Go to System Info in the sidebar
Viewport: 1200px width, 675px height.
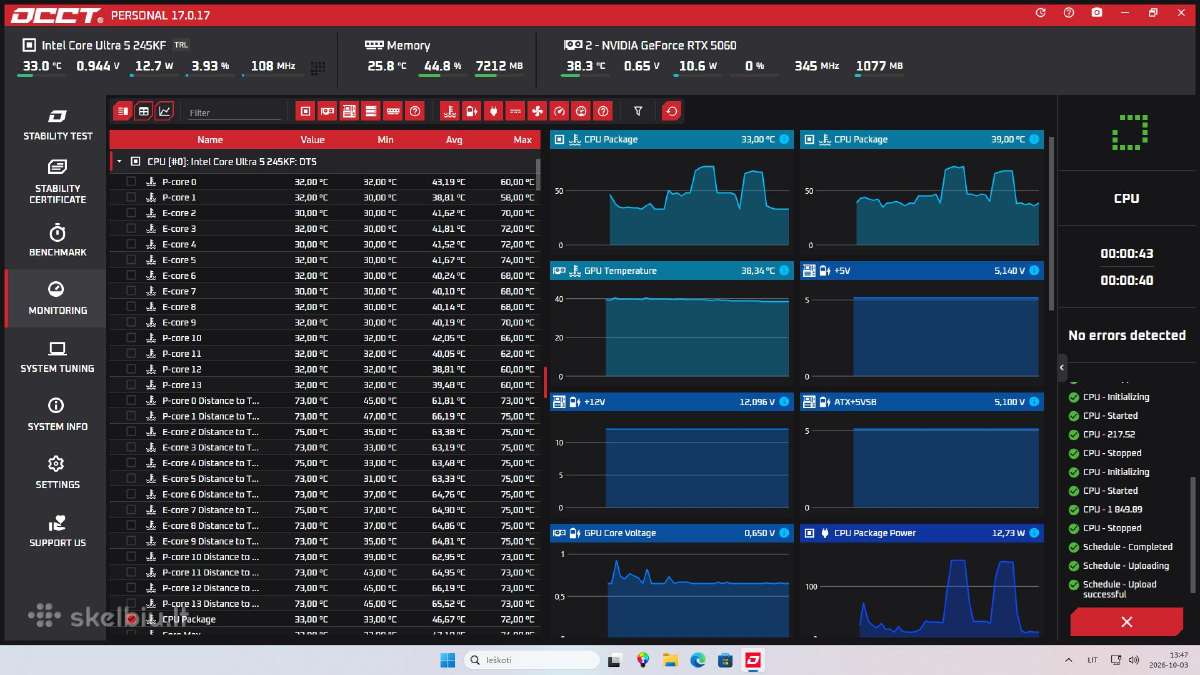(57, 414)
